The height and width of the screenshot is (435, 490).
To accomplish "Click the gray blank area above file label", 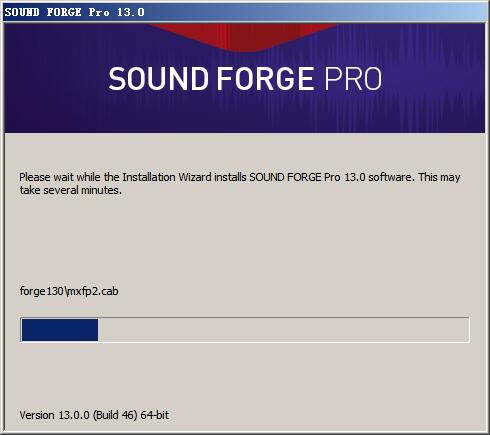I will point(245,240).
